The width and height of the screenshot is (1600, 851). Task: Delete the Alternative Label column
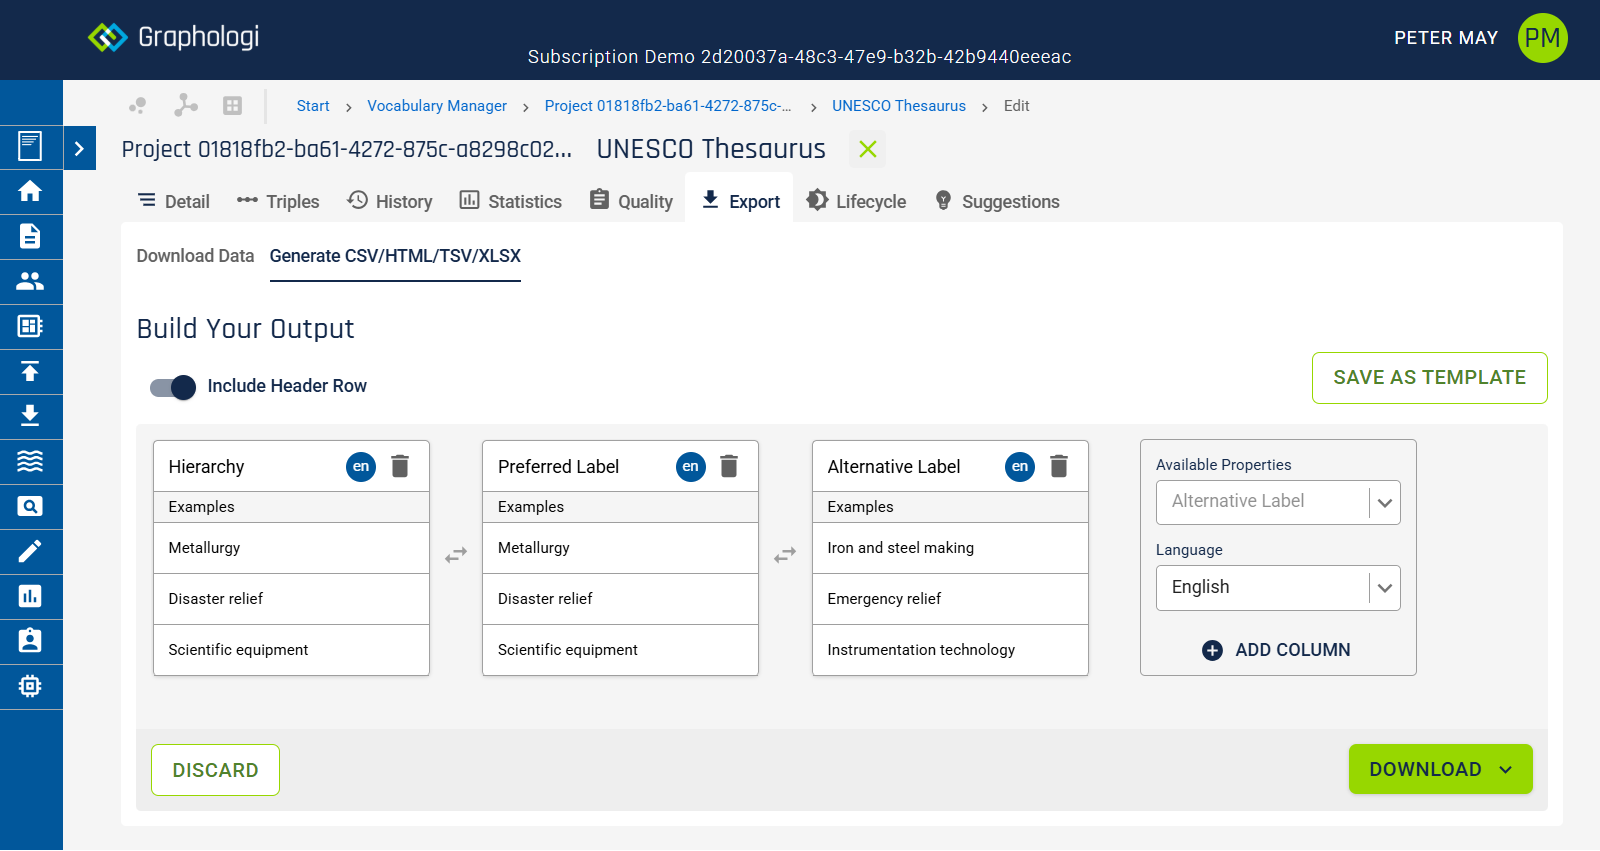click(1059, 466)
